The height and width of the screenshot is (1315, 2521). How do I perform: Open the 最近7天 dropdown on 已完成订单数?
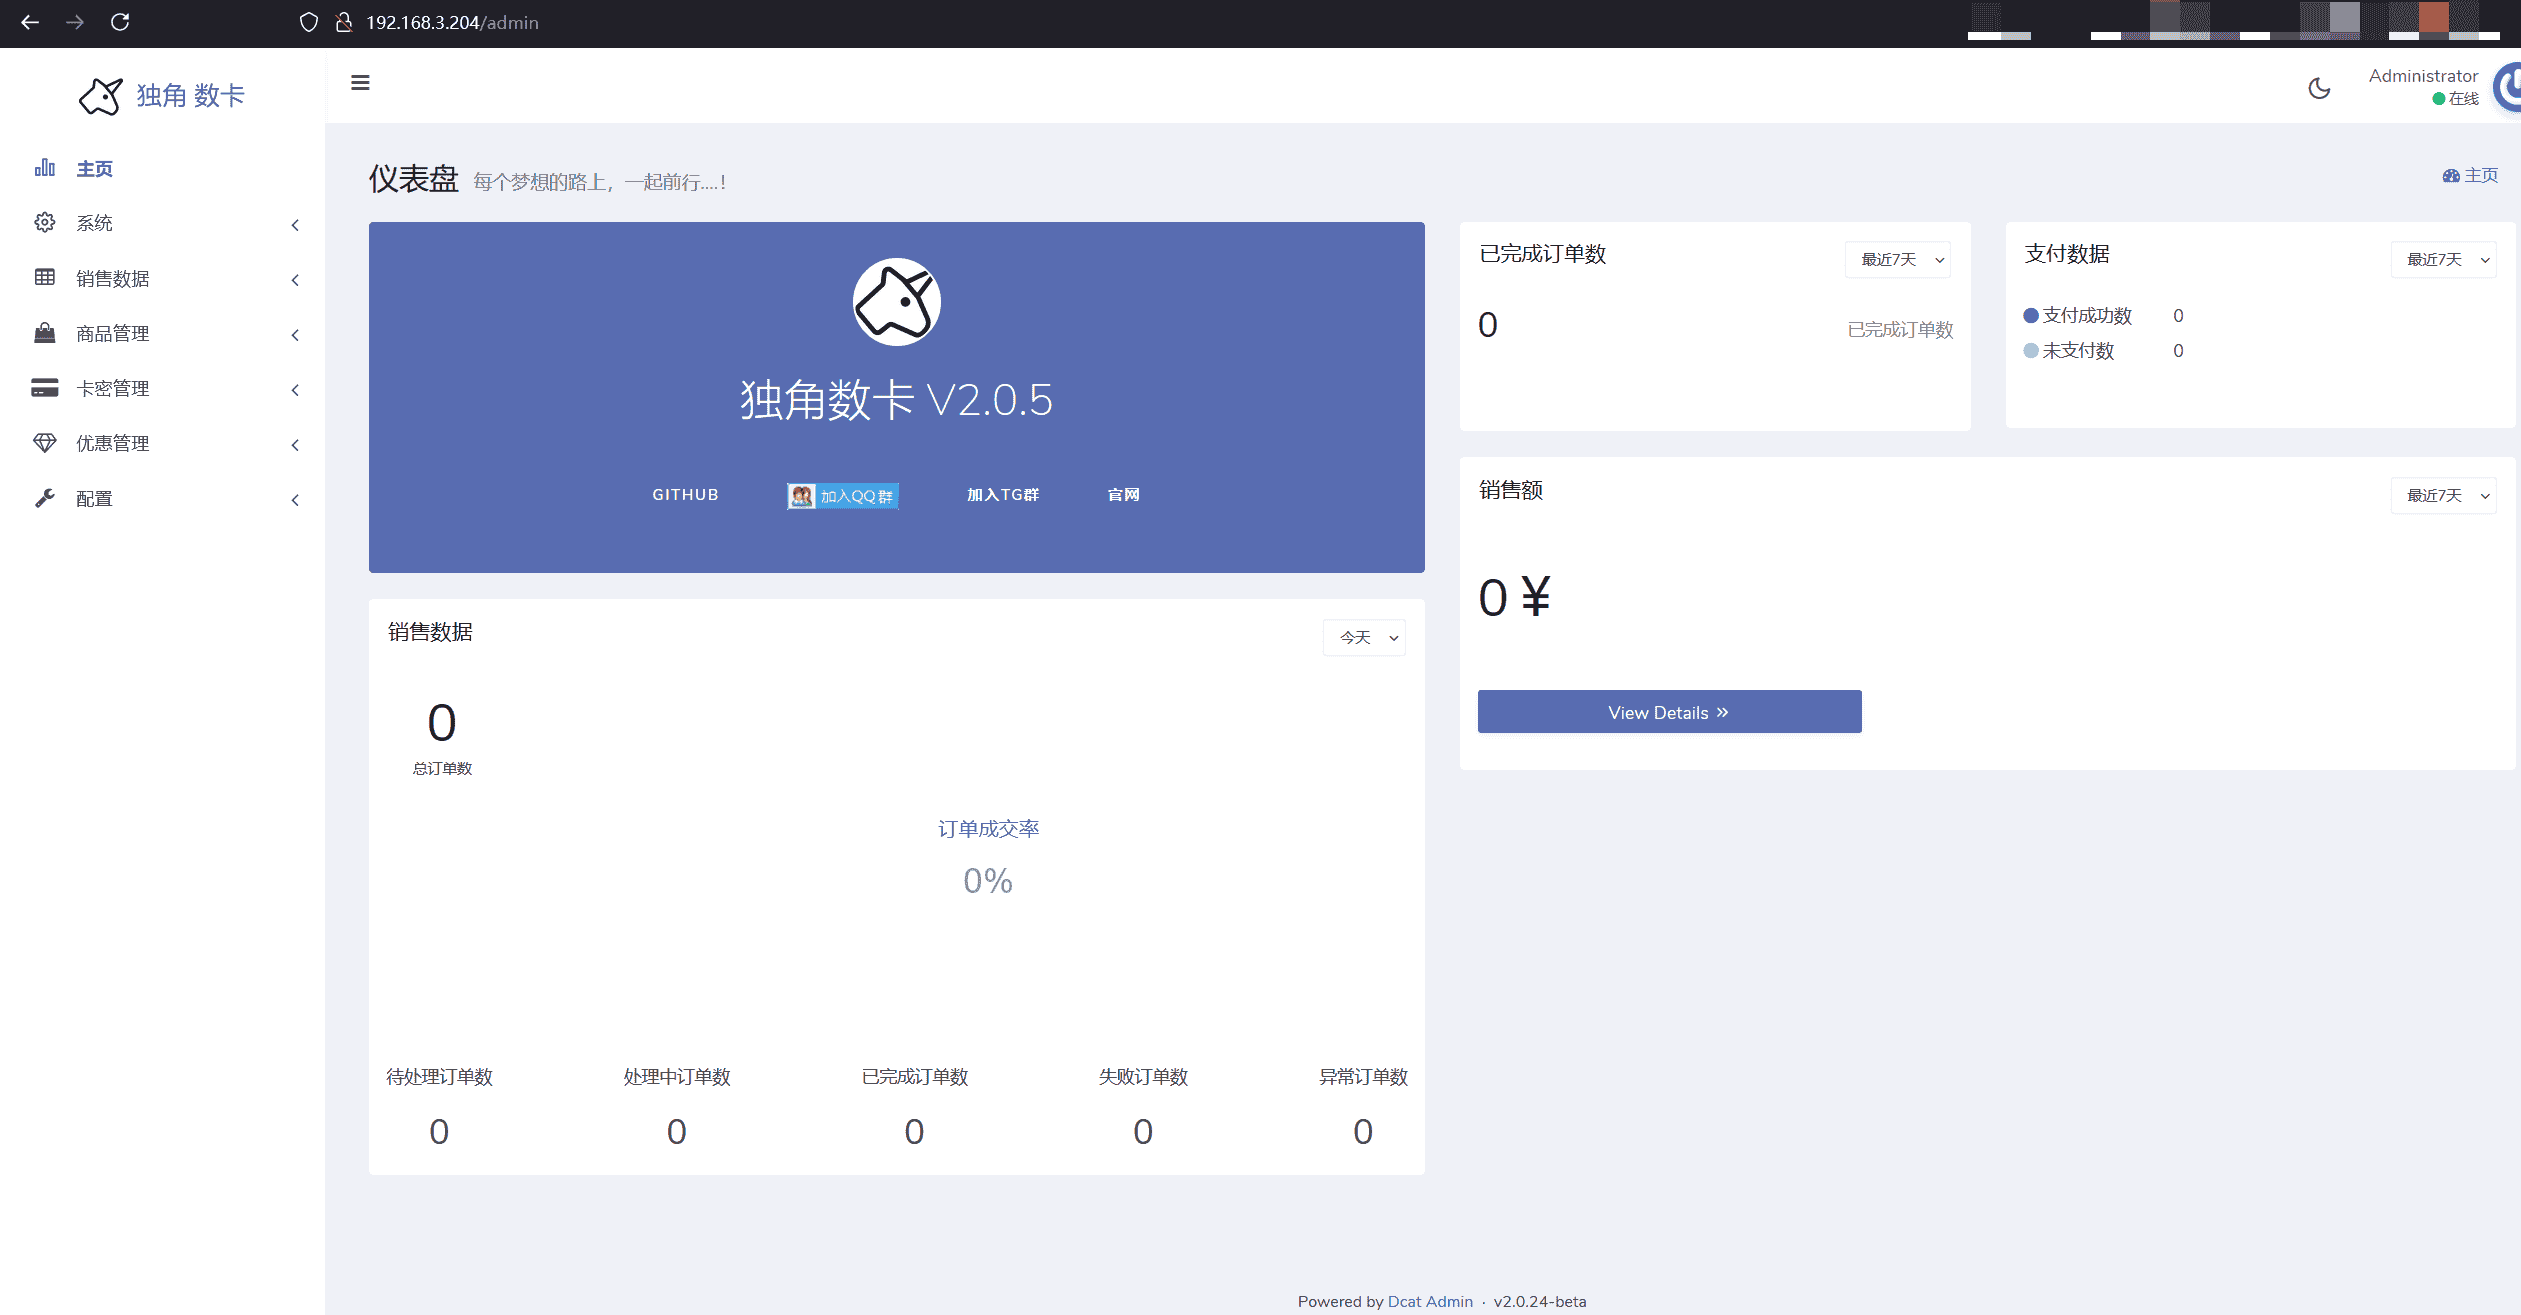[1896, 259]
